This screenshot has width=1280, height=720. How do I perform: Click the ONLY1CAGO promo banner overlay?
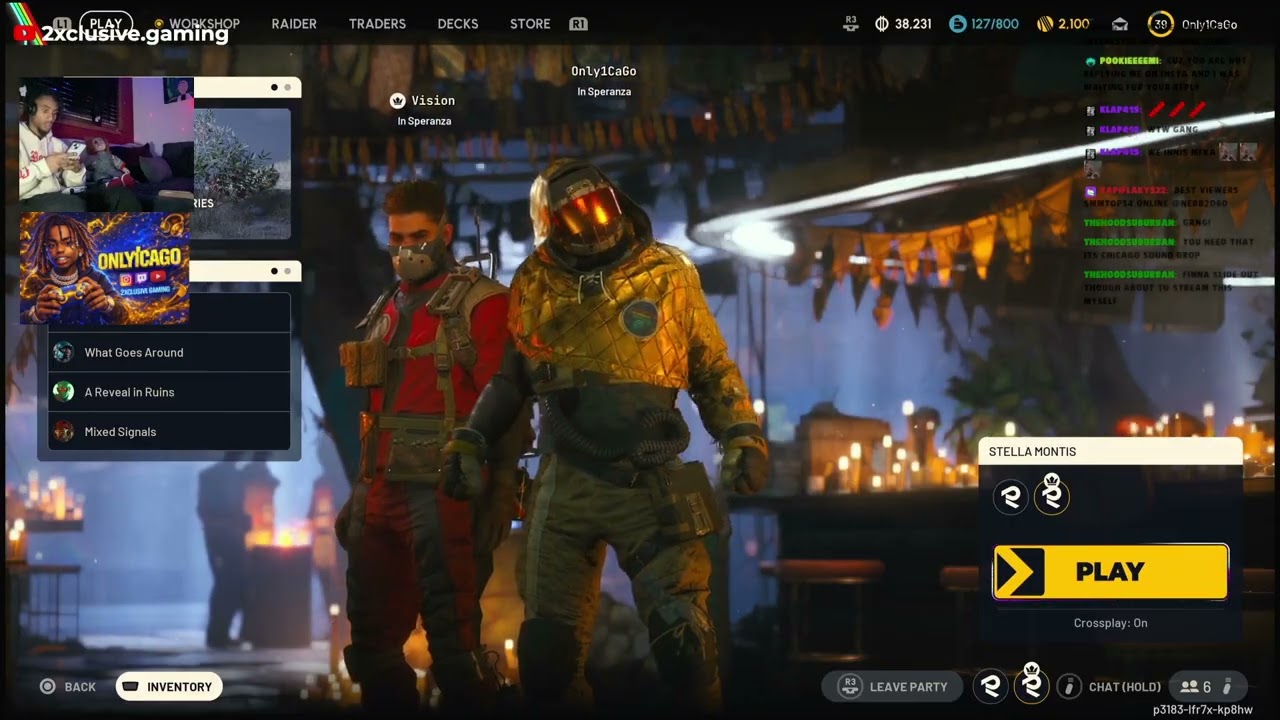105,268
